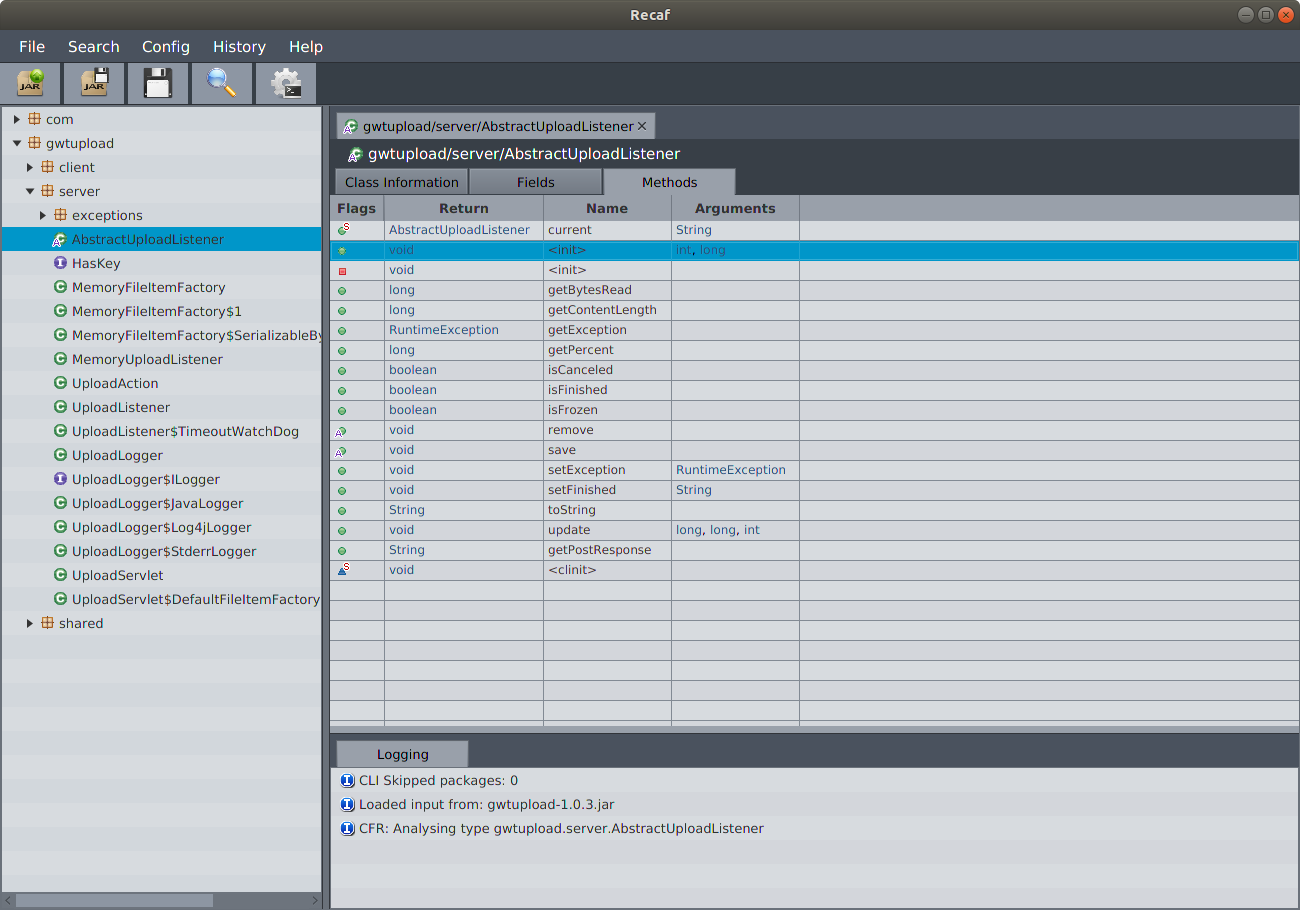This screenshot has width=1300, height=910.
Task: Click the floppy disk save icon
Action: click(158, 83)
